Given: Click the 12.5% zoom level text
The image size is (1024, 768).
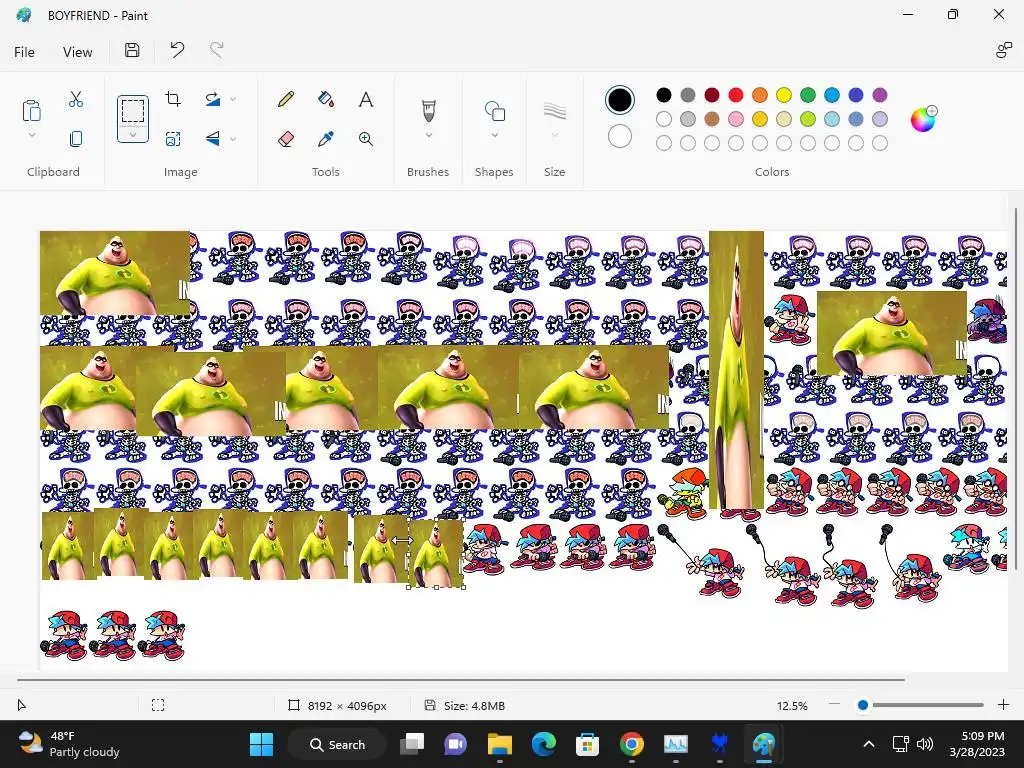Looking at the screenshot, I should point(792,705).
